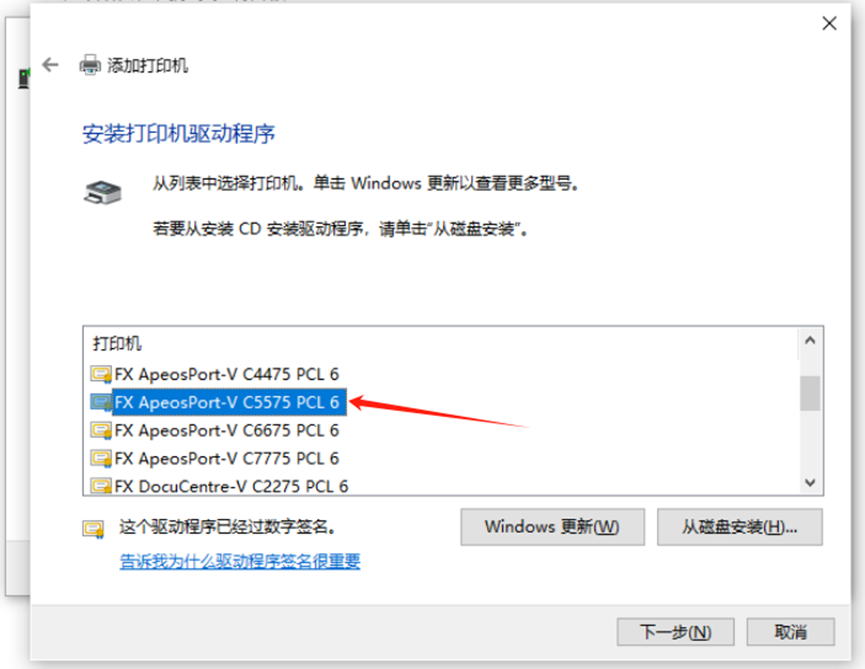Select FX ApeosPort-V C7775 PCL 6
Image resolution: width=865 pixels, height=669 pixels.
pyautogui.click(x=227, y=458)
